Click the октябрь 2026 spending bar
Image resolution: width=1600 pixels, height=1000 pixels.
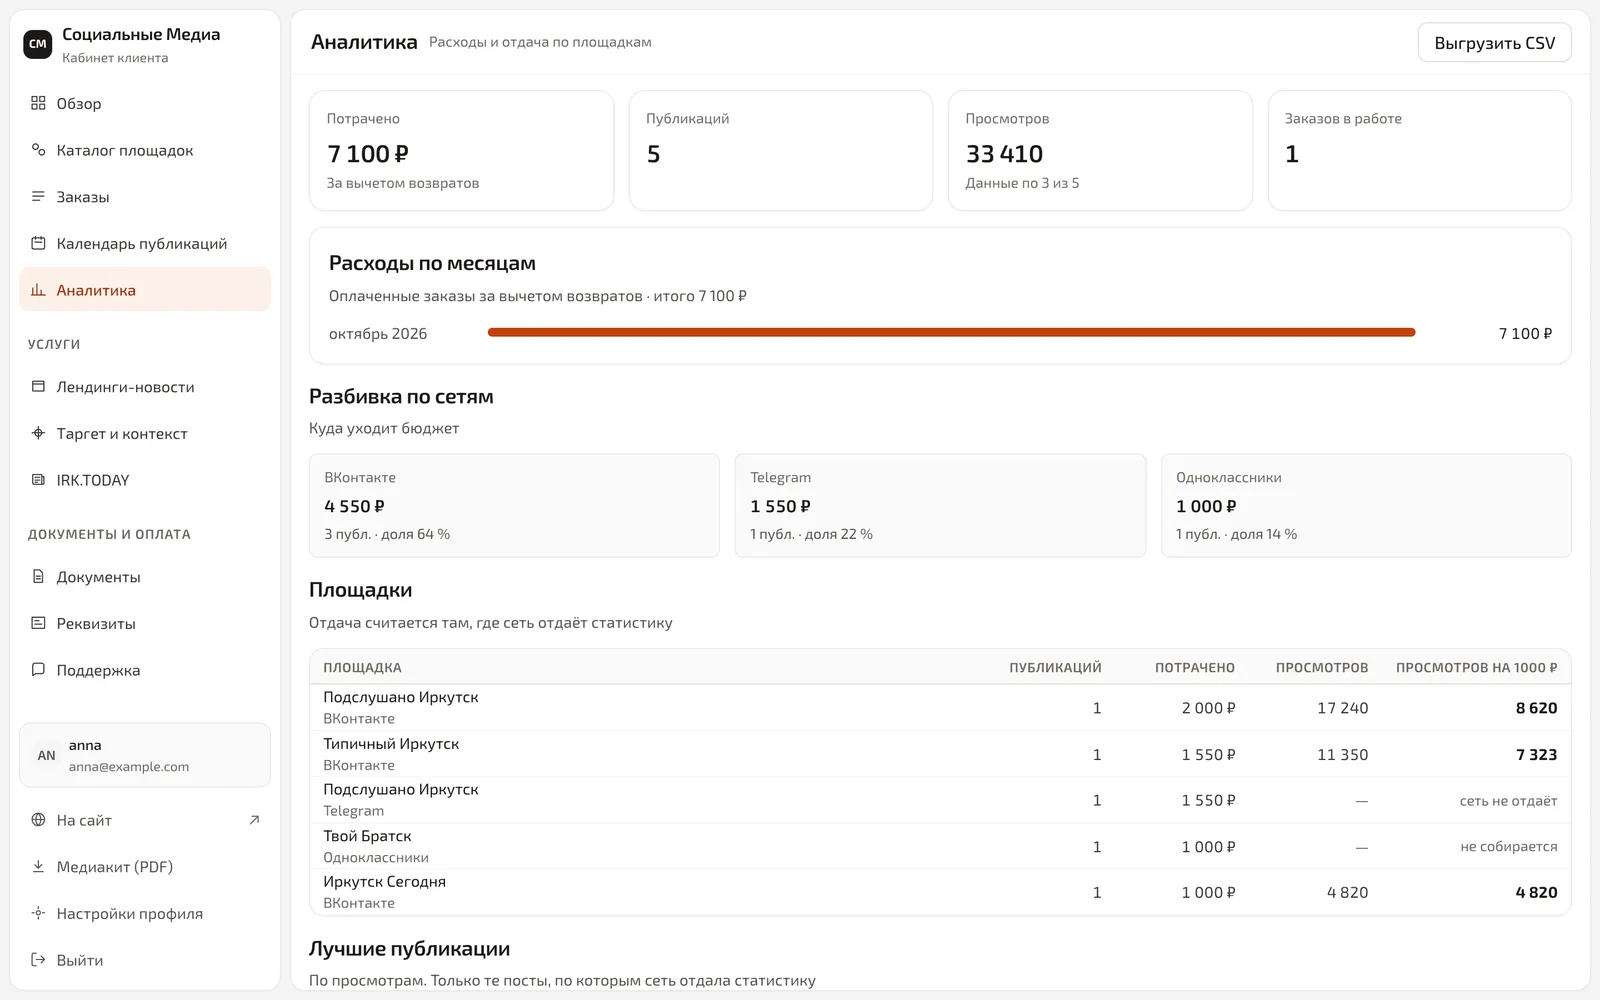click(951, 333)
